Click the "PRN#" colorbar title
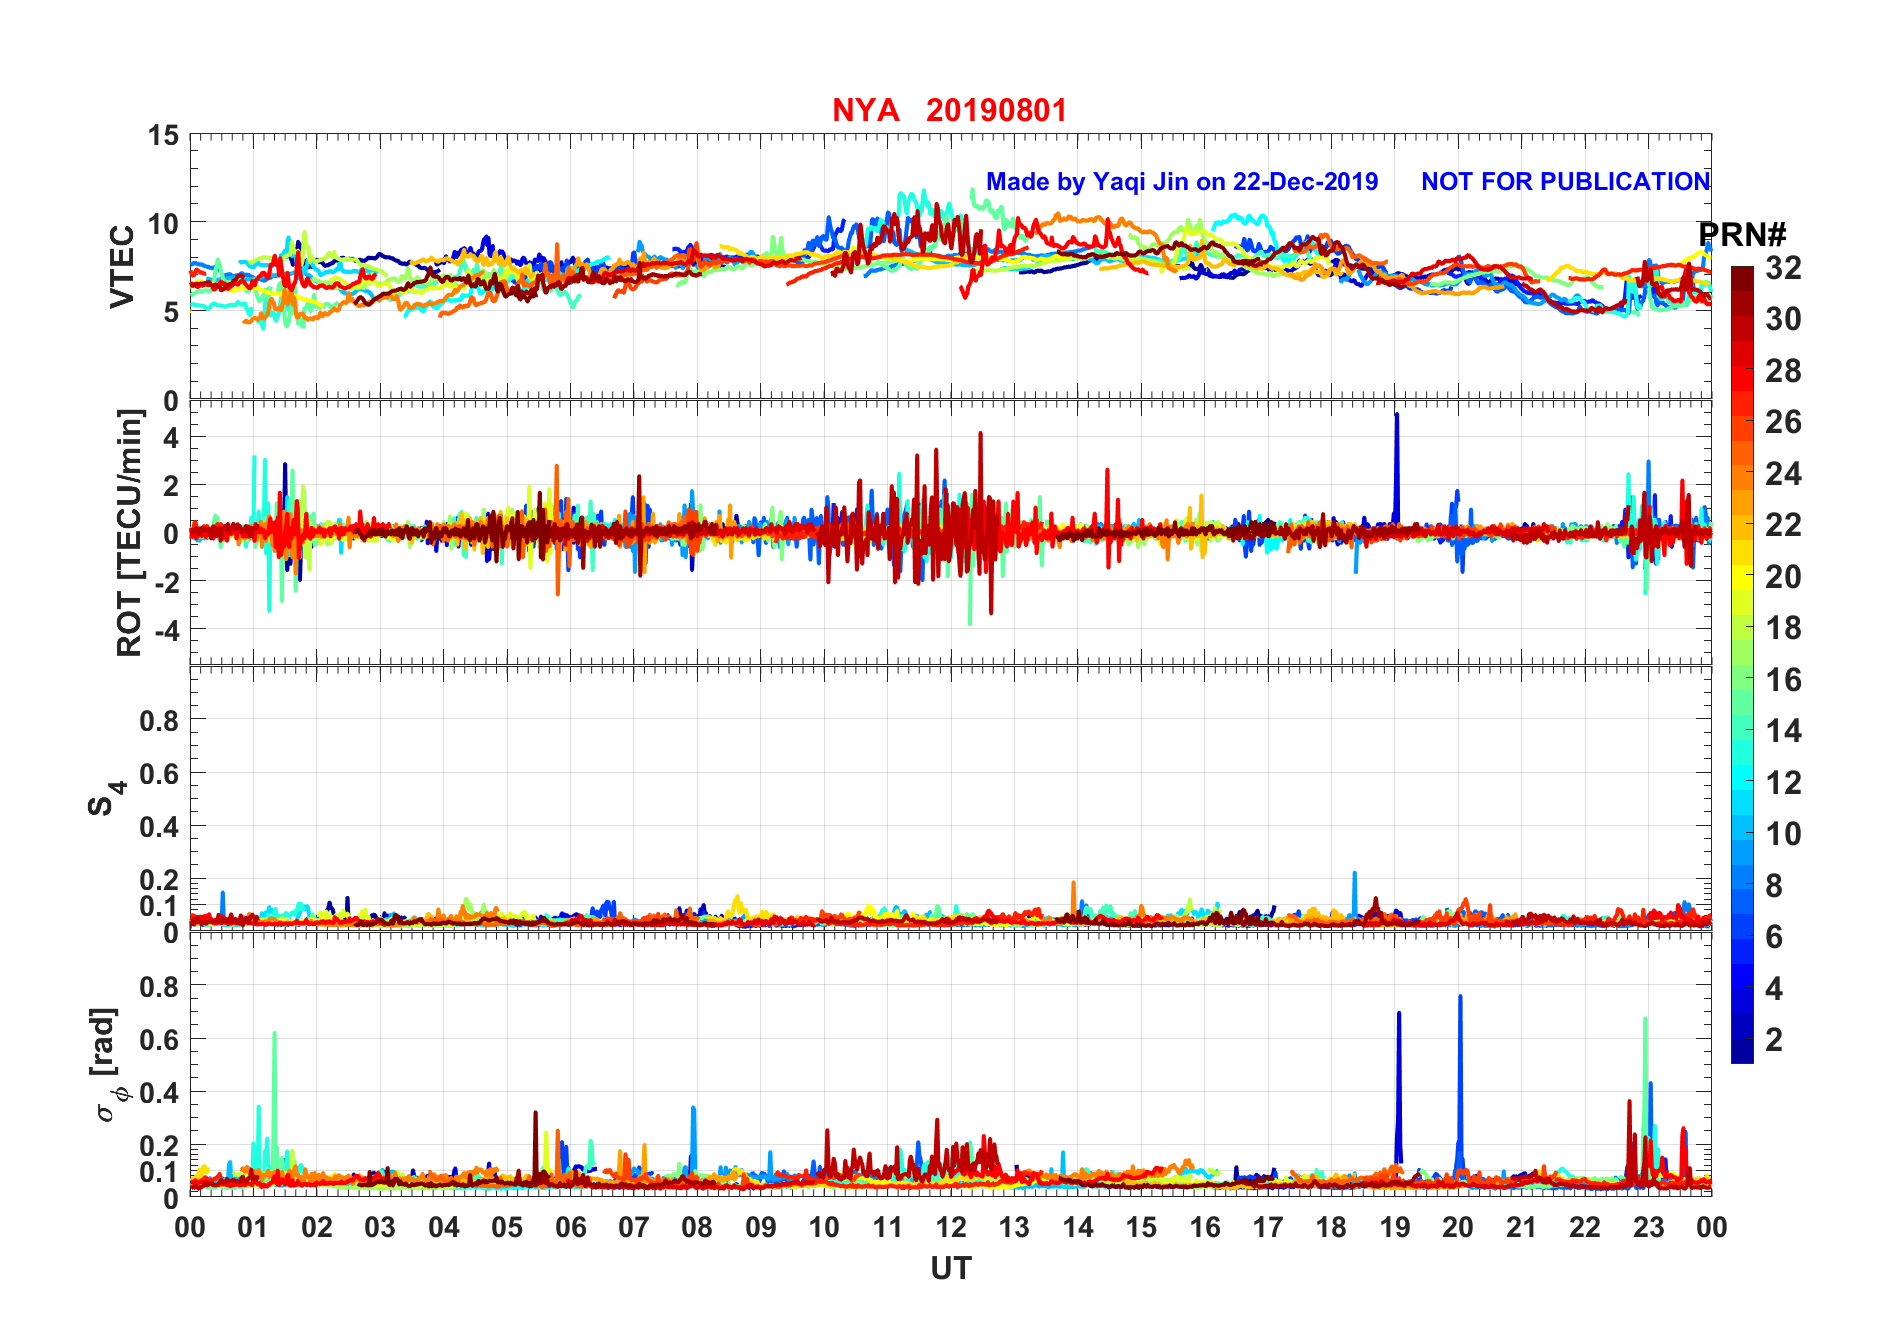The height and width of the screenshot is (1330, 1902). (x=1742, y=234)
